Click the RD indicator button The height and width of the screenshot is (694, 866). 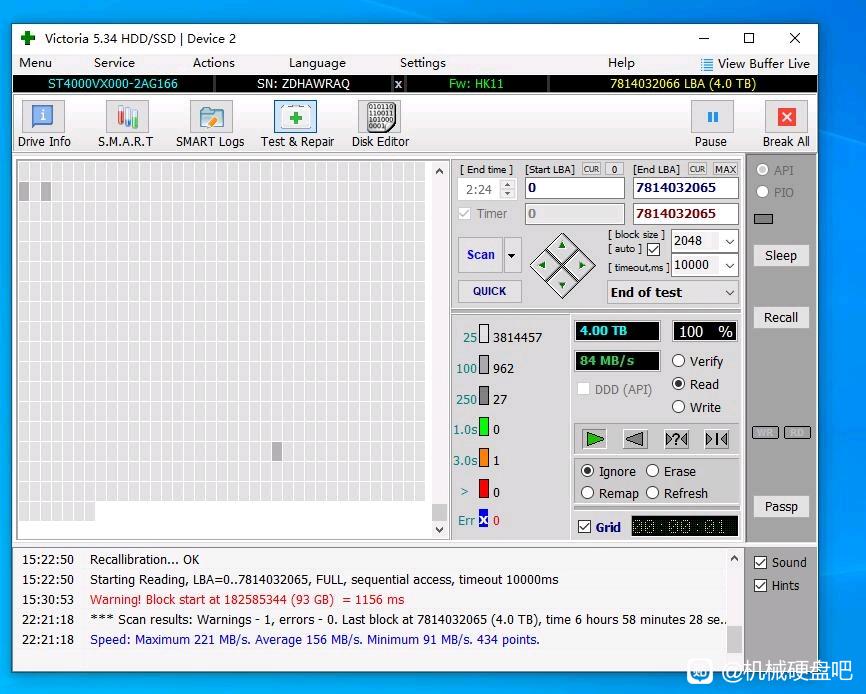tap(797, 432)
